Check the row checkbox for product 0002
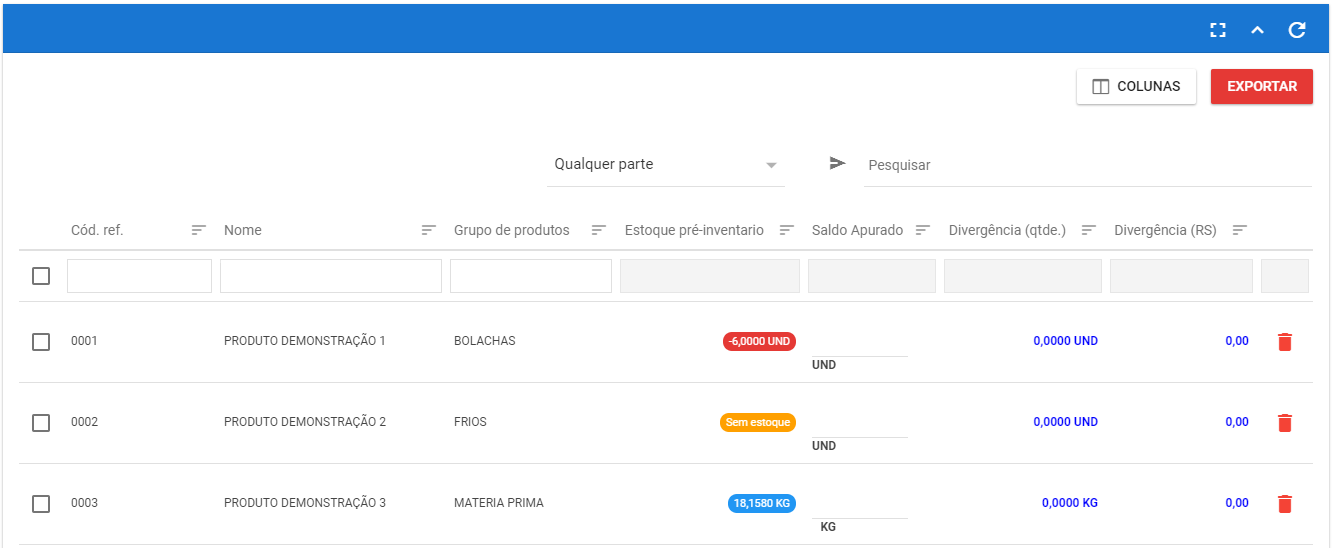The width and height of the screenshot is (1336, 548). tap(41, 423)
